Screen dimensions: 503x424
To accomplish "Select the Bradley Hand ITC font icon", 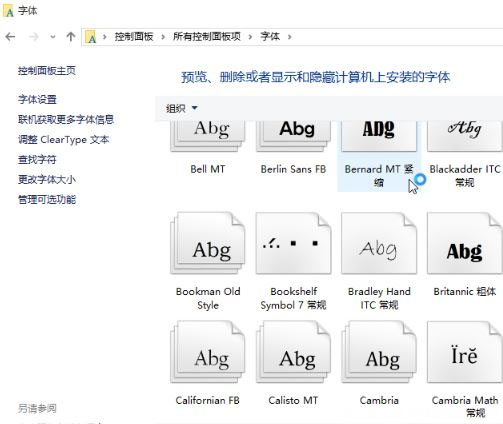I will 379,244.
